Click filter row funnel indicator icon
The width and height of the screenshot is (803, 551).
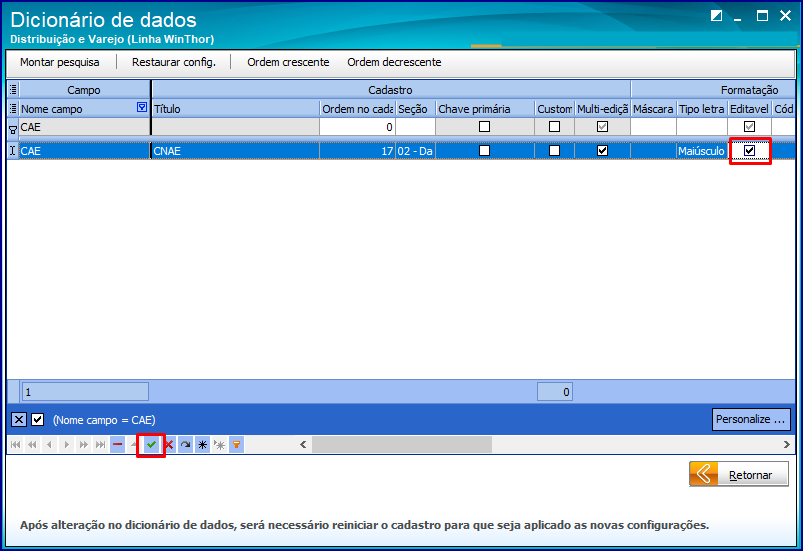13,130
